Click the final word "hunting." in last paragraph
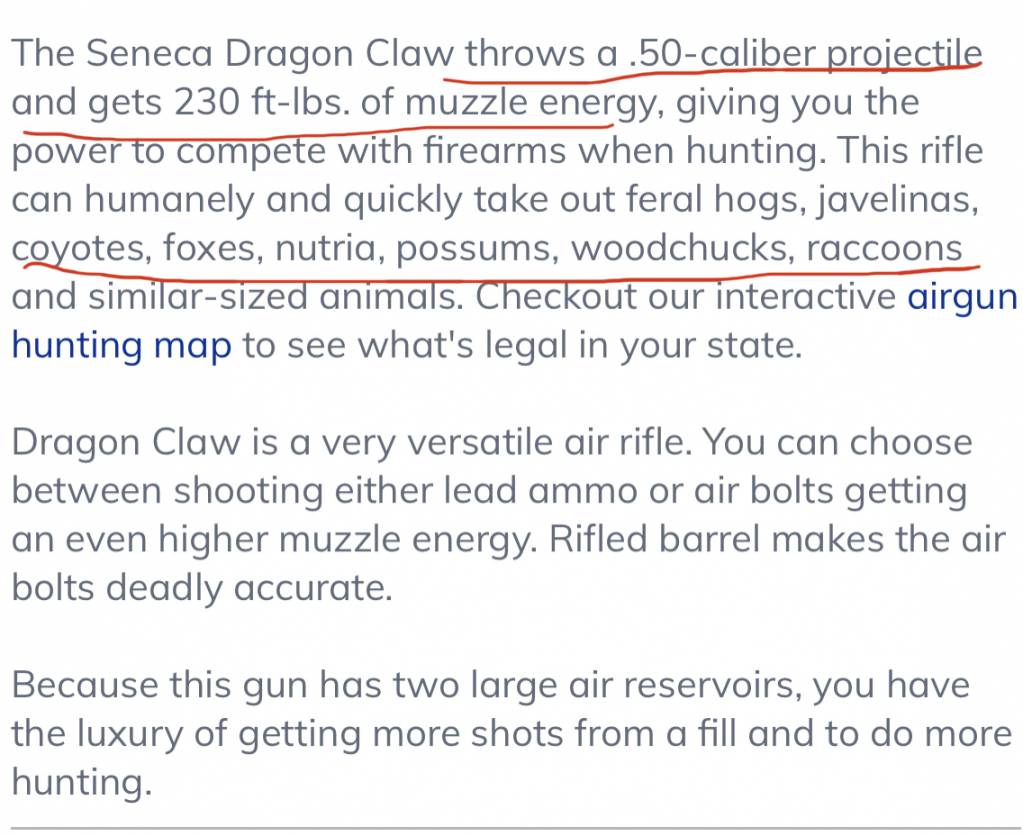The width and height of the screenshot is (1023, 836). click(x=82, y=782)
